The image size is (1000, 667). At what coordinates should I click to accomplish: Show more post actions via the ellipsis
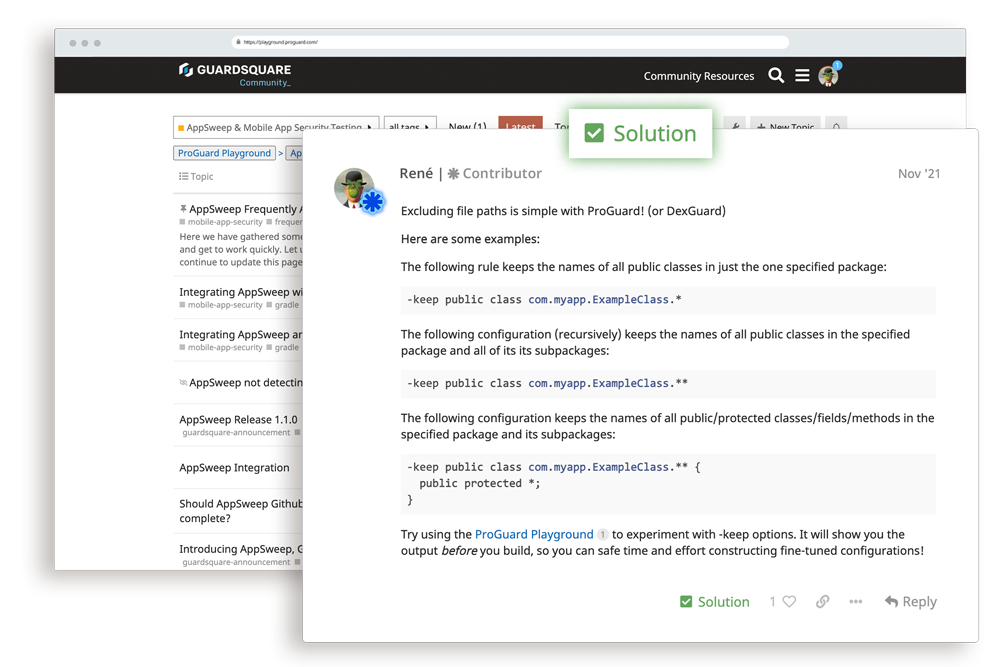(856, 601)
